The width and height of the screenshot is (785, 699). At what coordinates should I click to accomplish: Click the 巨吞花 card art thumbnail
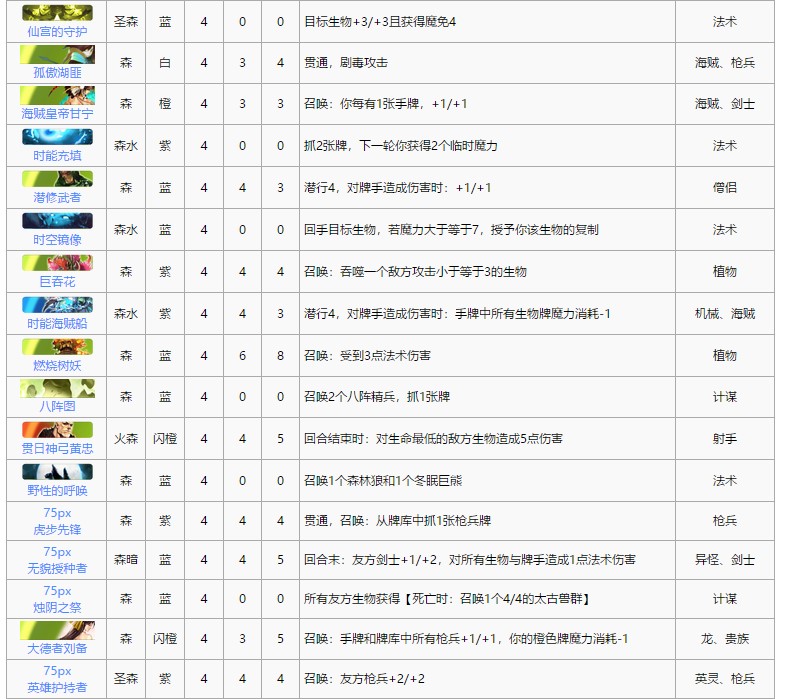(x=57, y=263)
